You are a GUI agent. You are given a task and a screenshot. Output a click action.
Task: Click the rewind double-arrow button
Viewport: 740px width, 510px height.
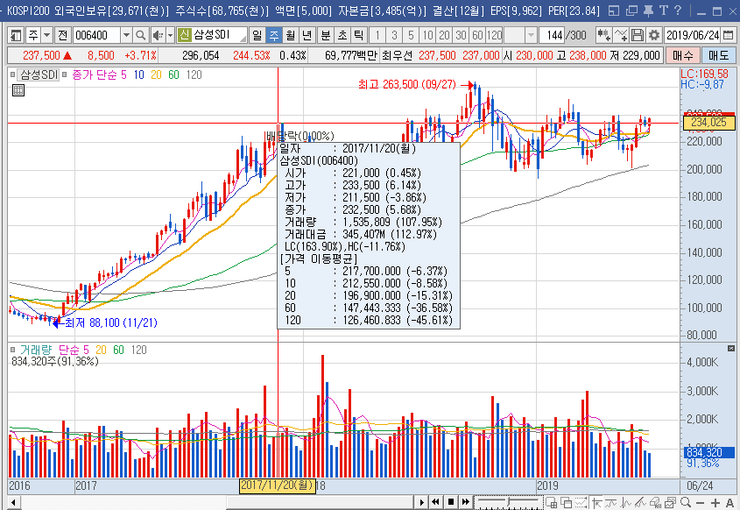436,502
